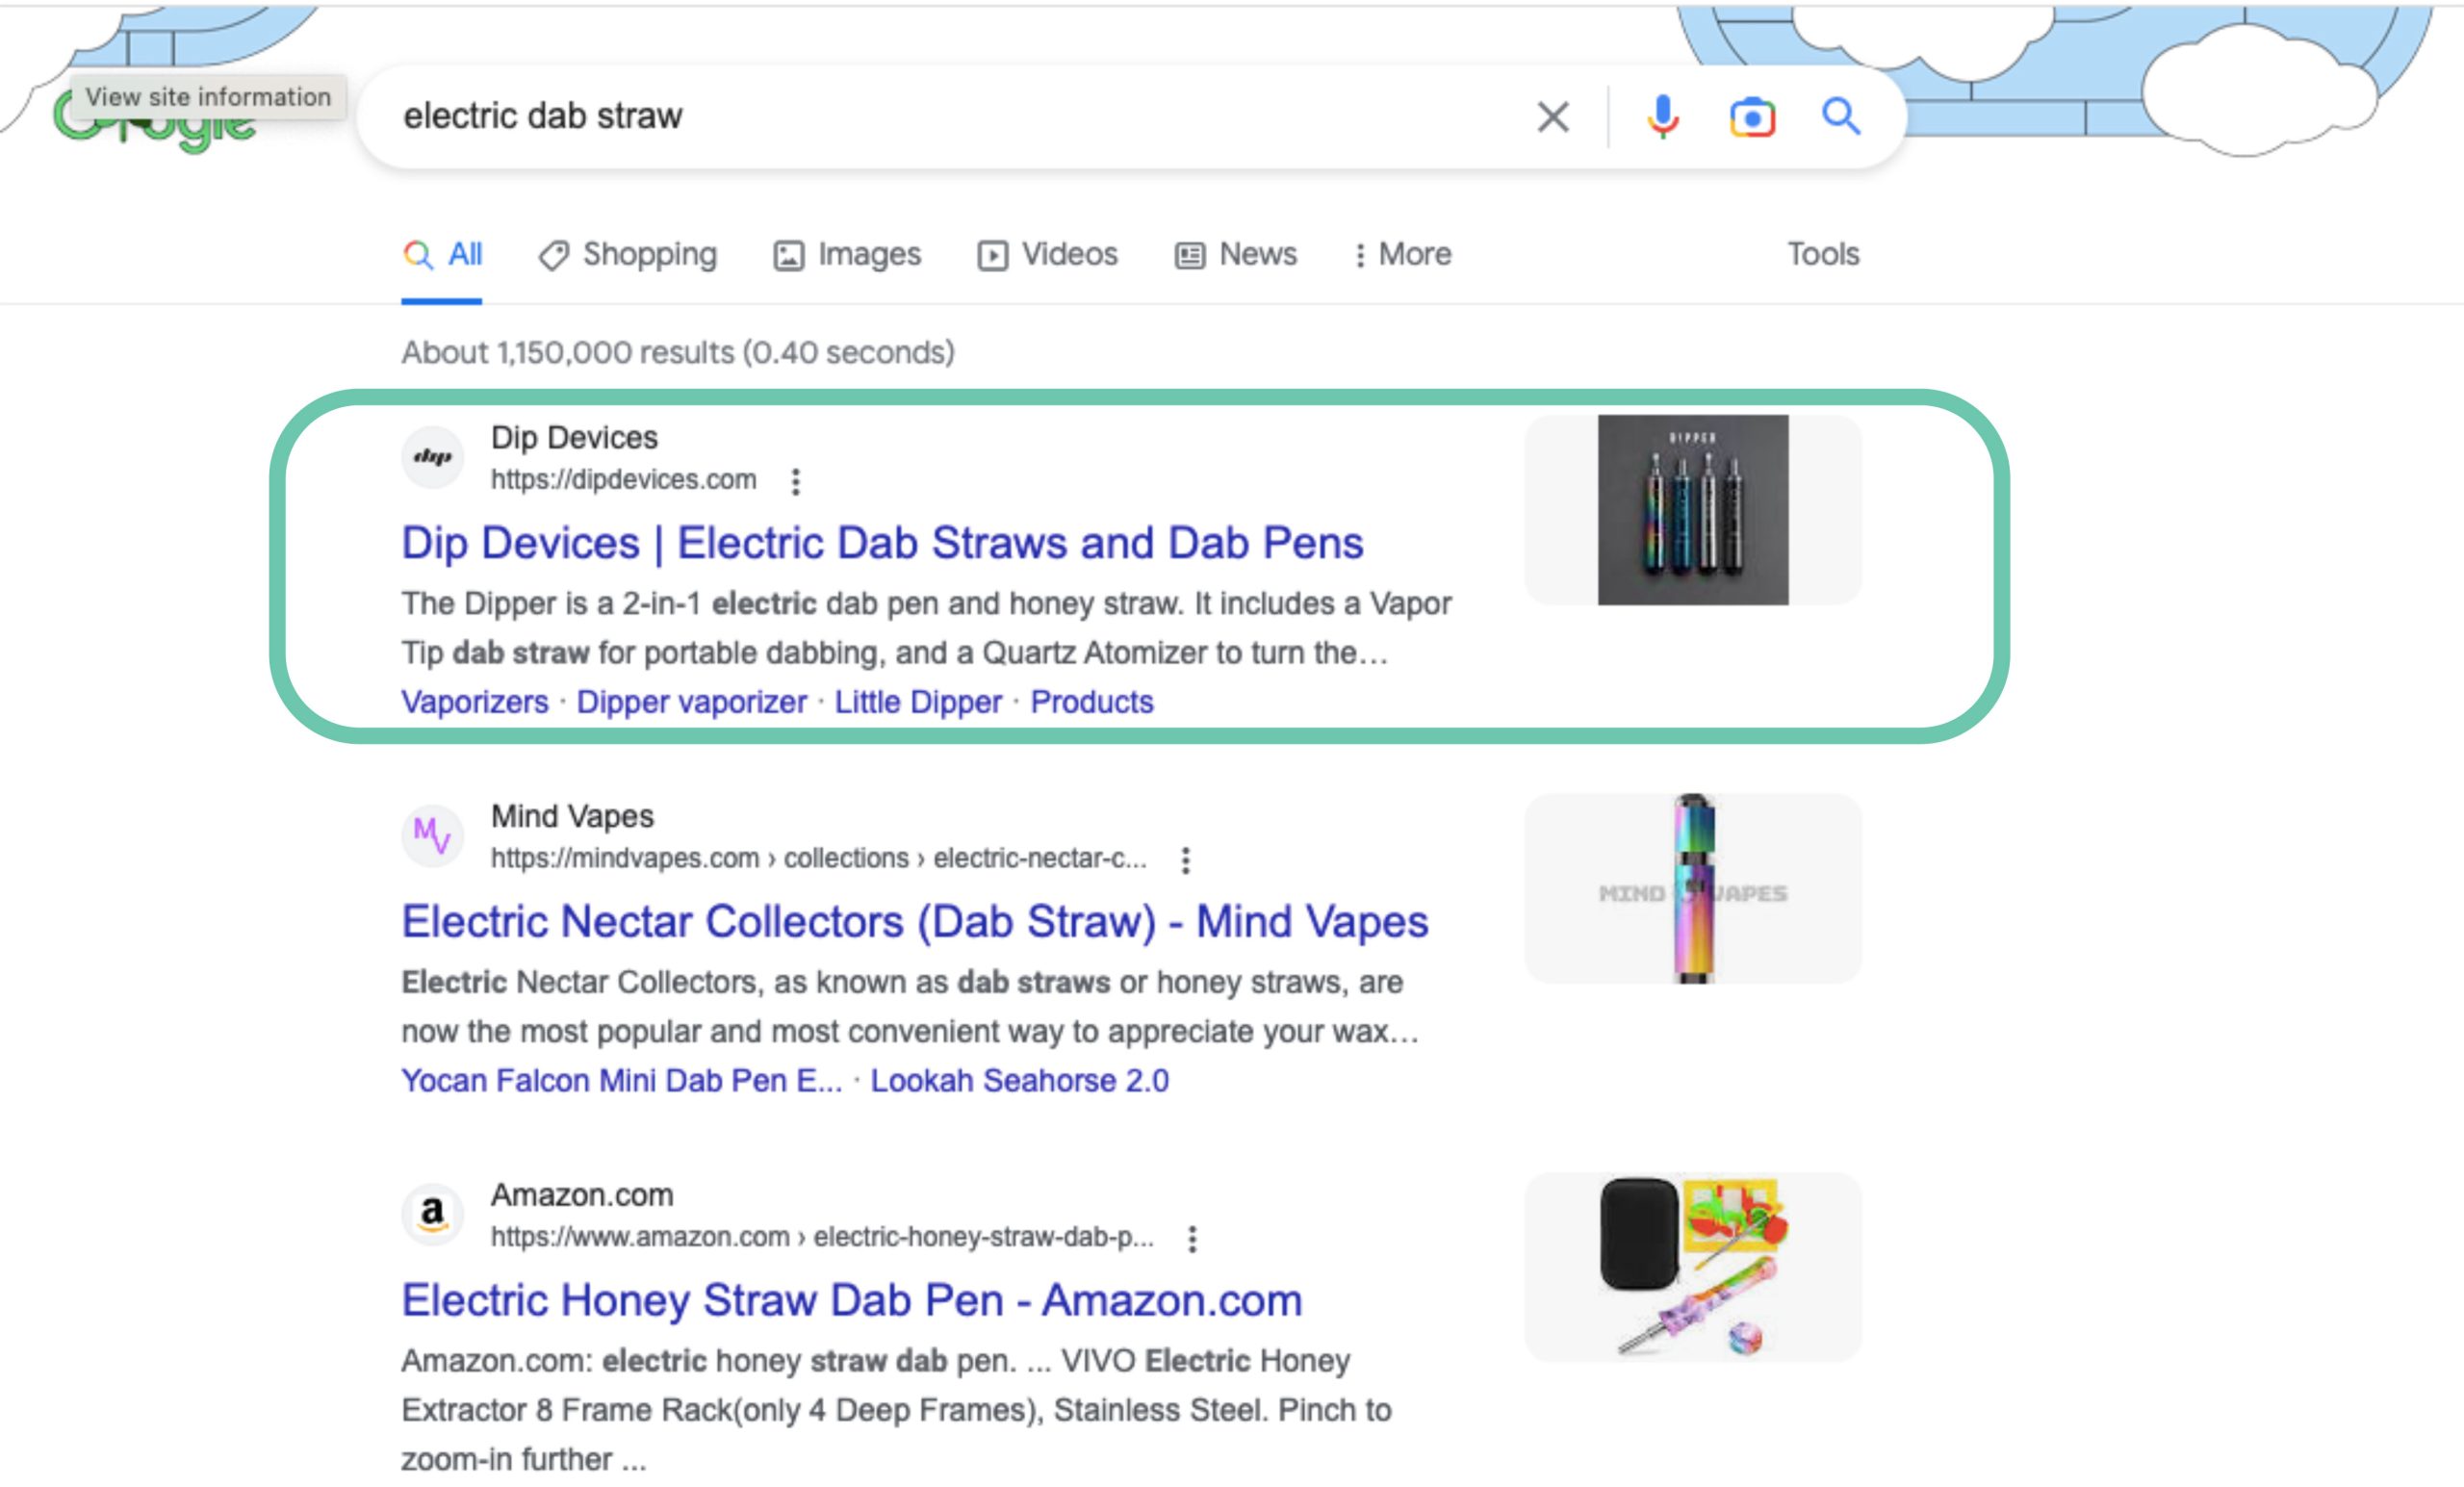2464x1487 pixels.
Task: Expand the More search options menu
Action: pos(1402,255)
